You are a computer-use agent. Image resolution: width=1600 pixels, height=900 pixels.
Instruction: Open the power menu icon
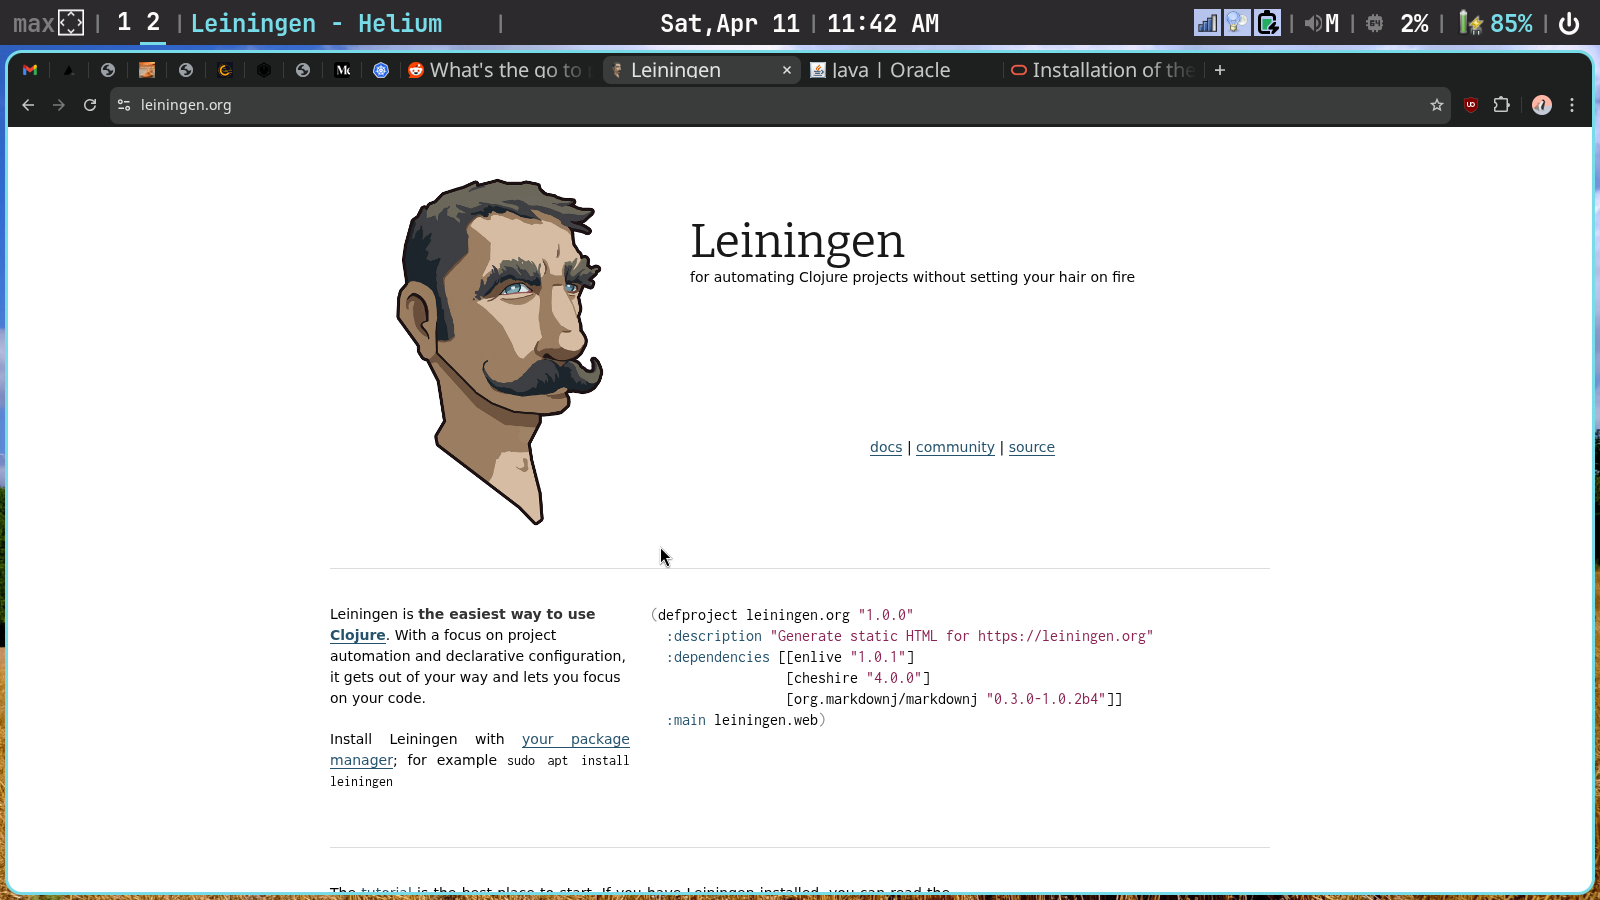coord(1570,23)
